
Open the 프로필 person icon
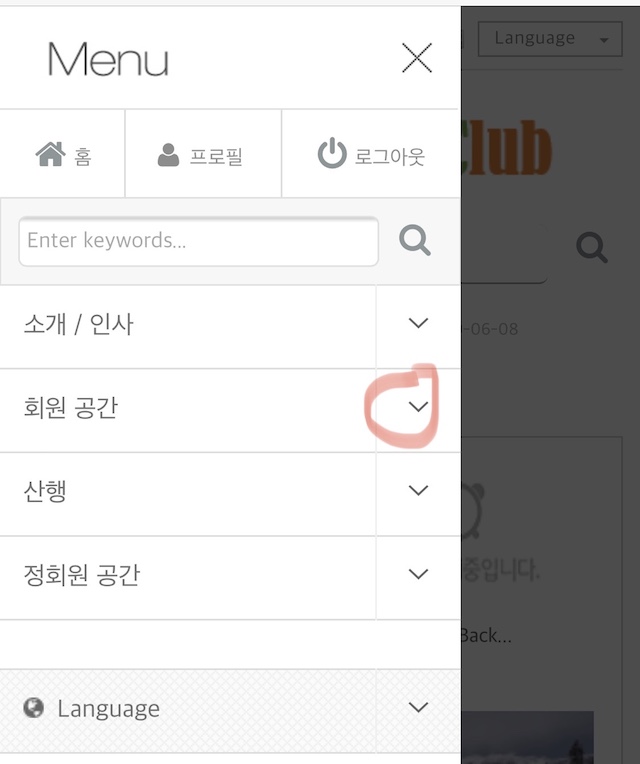pyautogui.click(x=169, y=154)
